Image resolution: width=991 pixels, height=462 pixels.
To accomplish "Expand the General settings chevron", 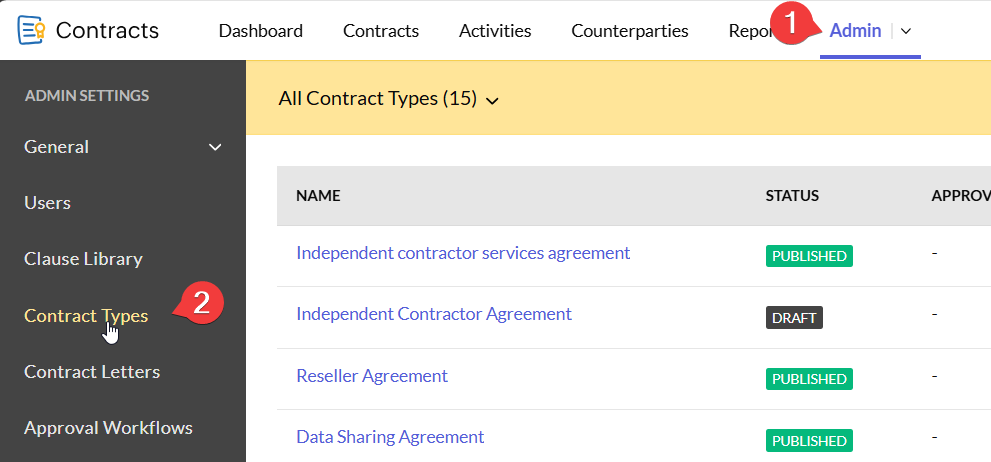I will click(x=214, y=147).
